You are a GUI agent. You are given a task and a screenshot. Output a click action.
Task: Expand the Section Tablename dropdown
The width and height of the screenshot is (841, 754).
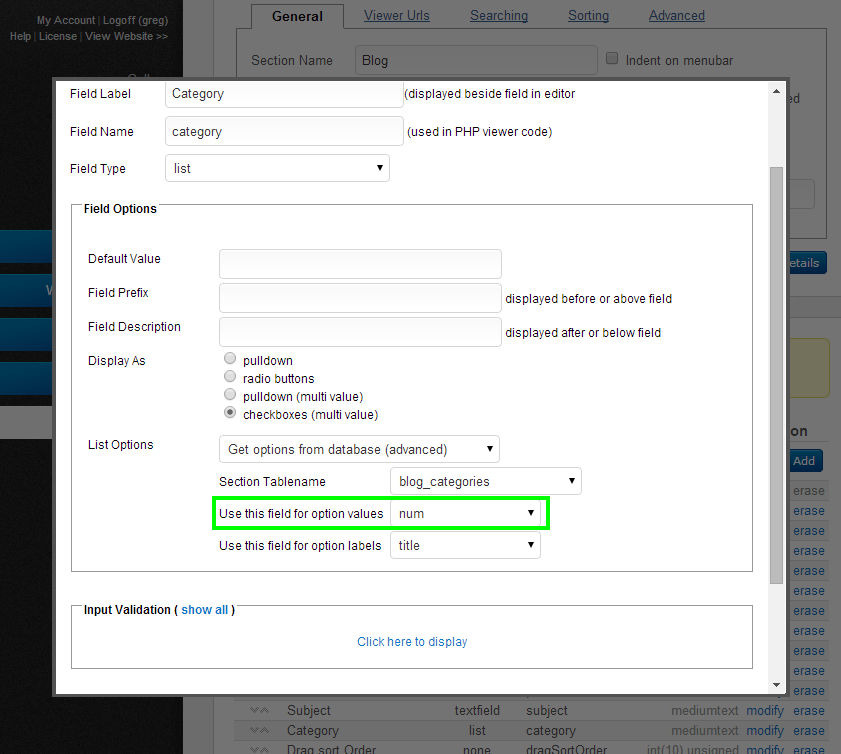pos(485,481)
